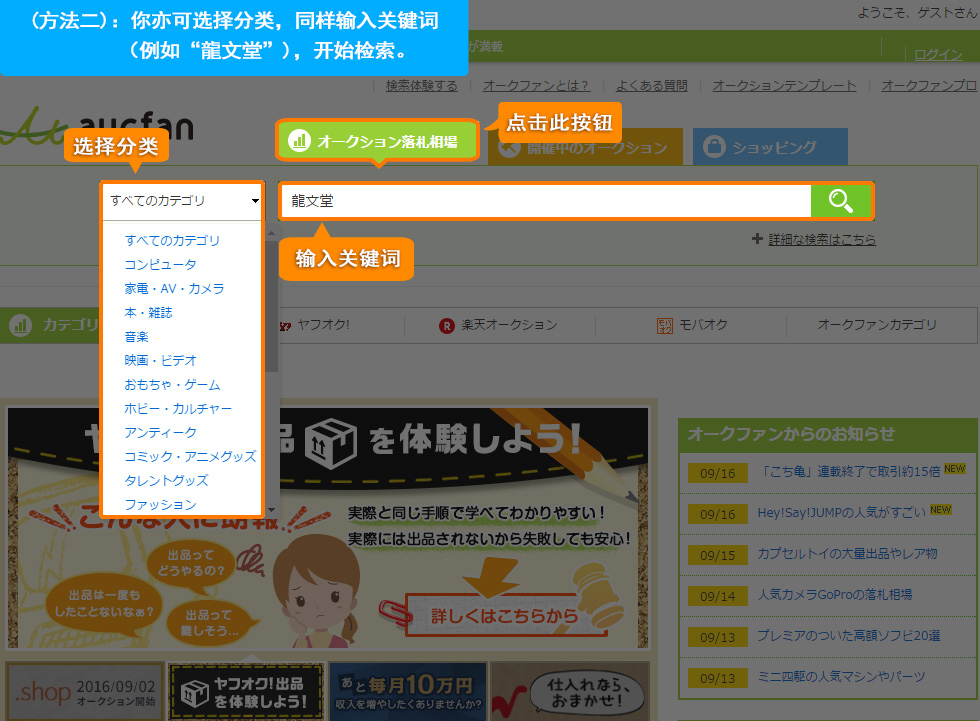Open news カプセルトイの大量出品やレア物
The height and width of the screenshot is (721, 980).
point(848,554)
